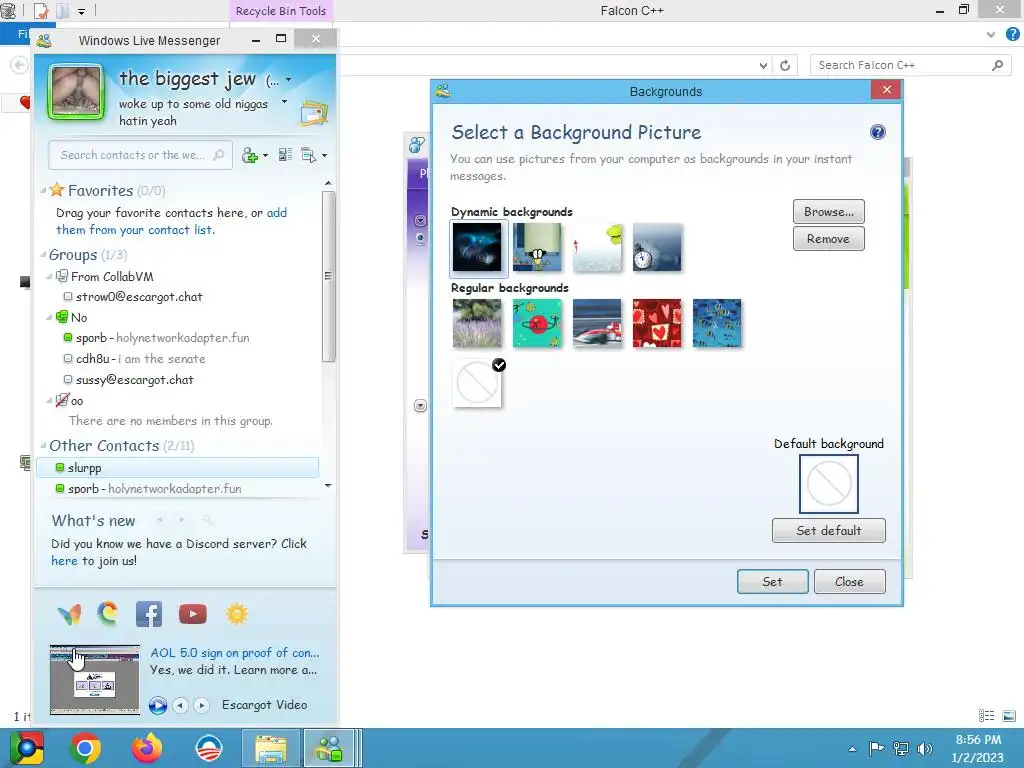Click the 'here' Discord link

[64, 561]
